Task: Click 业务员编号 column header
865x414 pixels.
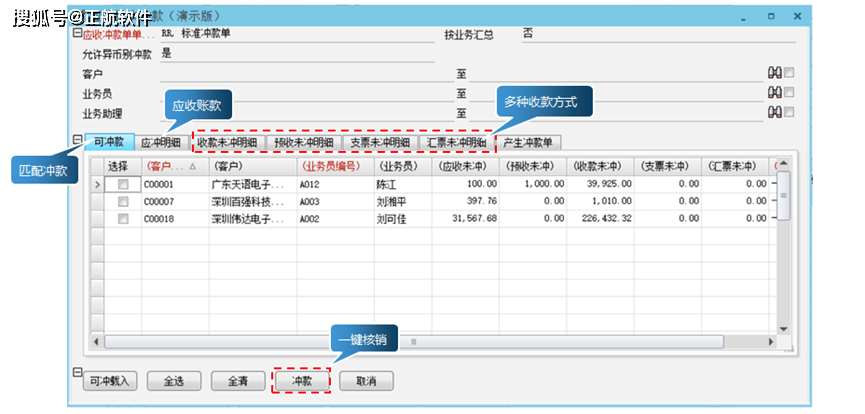Action: click(335, 166)
